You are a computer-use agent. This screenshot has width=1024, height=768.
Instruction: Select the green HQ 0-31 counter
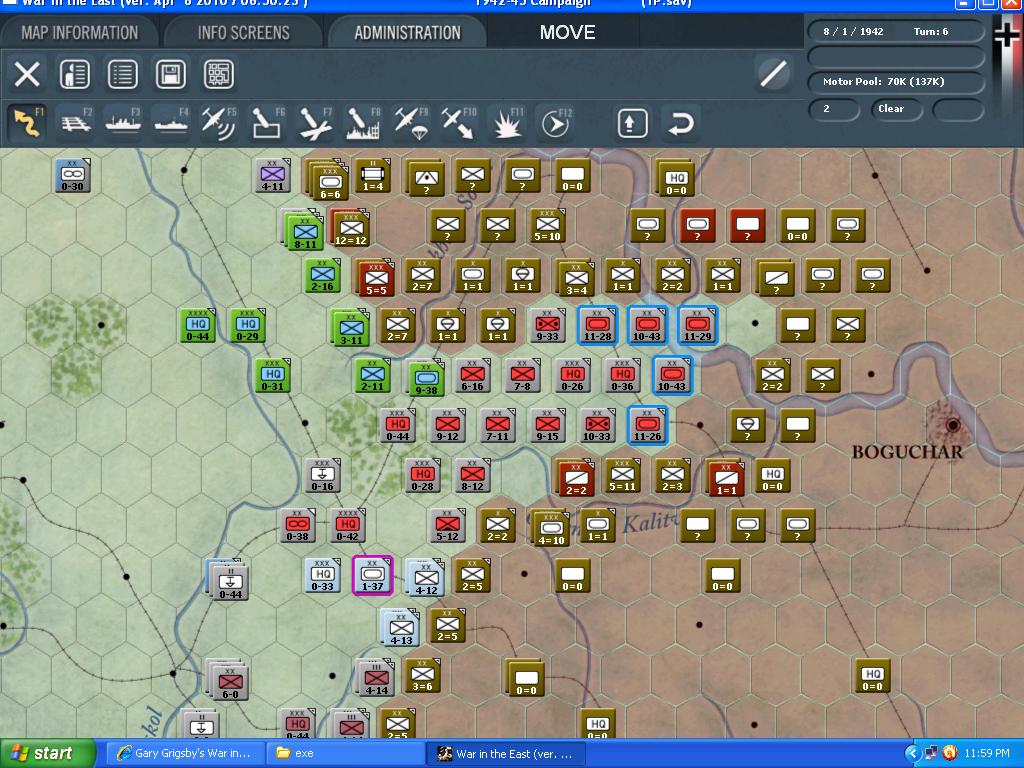pos(272,376)
